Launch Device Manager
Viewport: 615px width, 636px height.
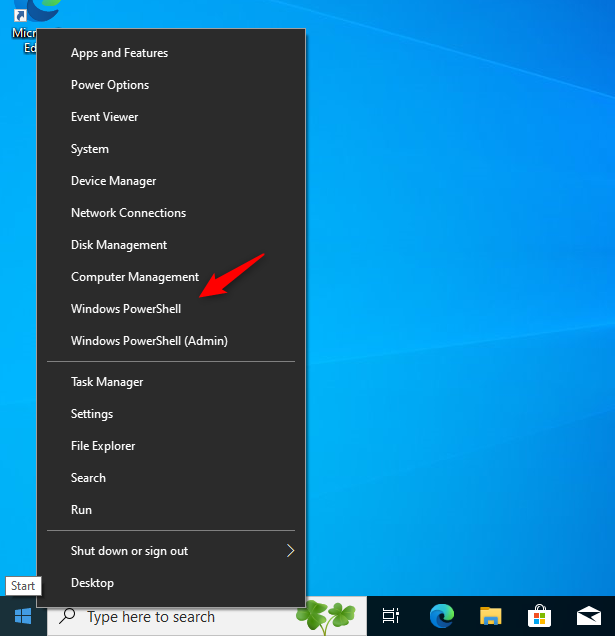[x=171, y=181]
